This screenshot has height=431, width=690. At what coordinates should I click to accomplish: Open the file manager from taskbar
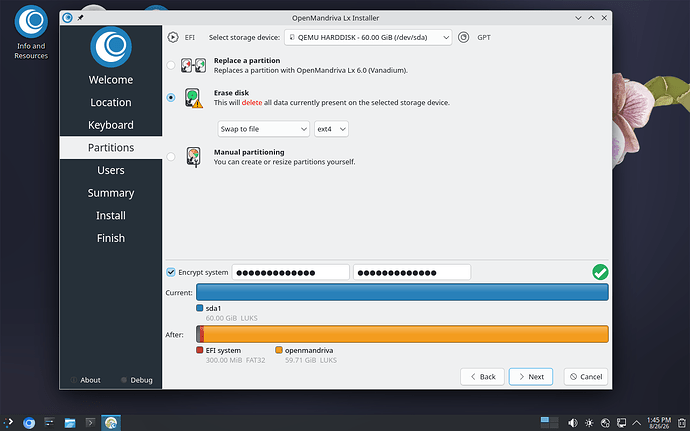click(x=70, y=423)
